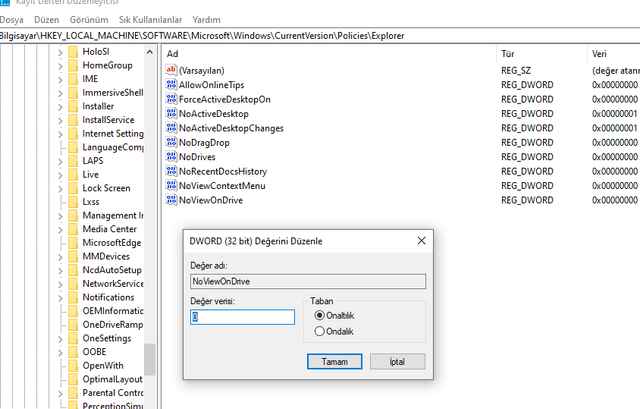Open the Yardım menu
This screenshot has height=409, width=640.
206,20
